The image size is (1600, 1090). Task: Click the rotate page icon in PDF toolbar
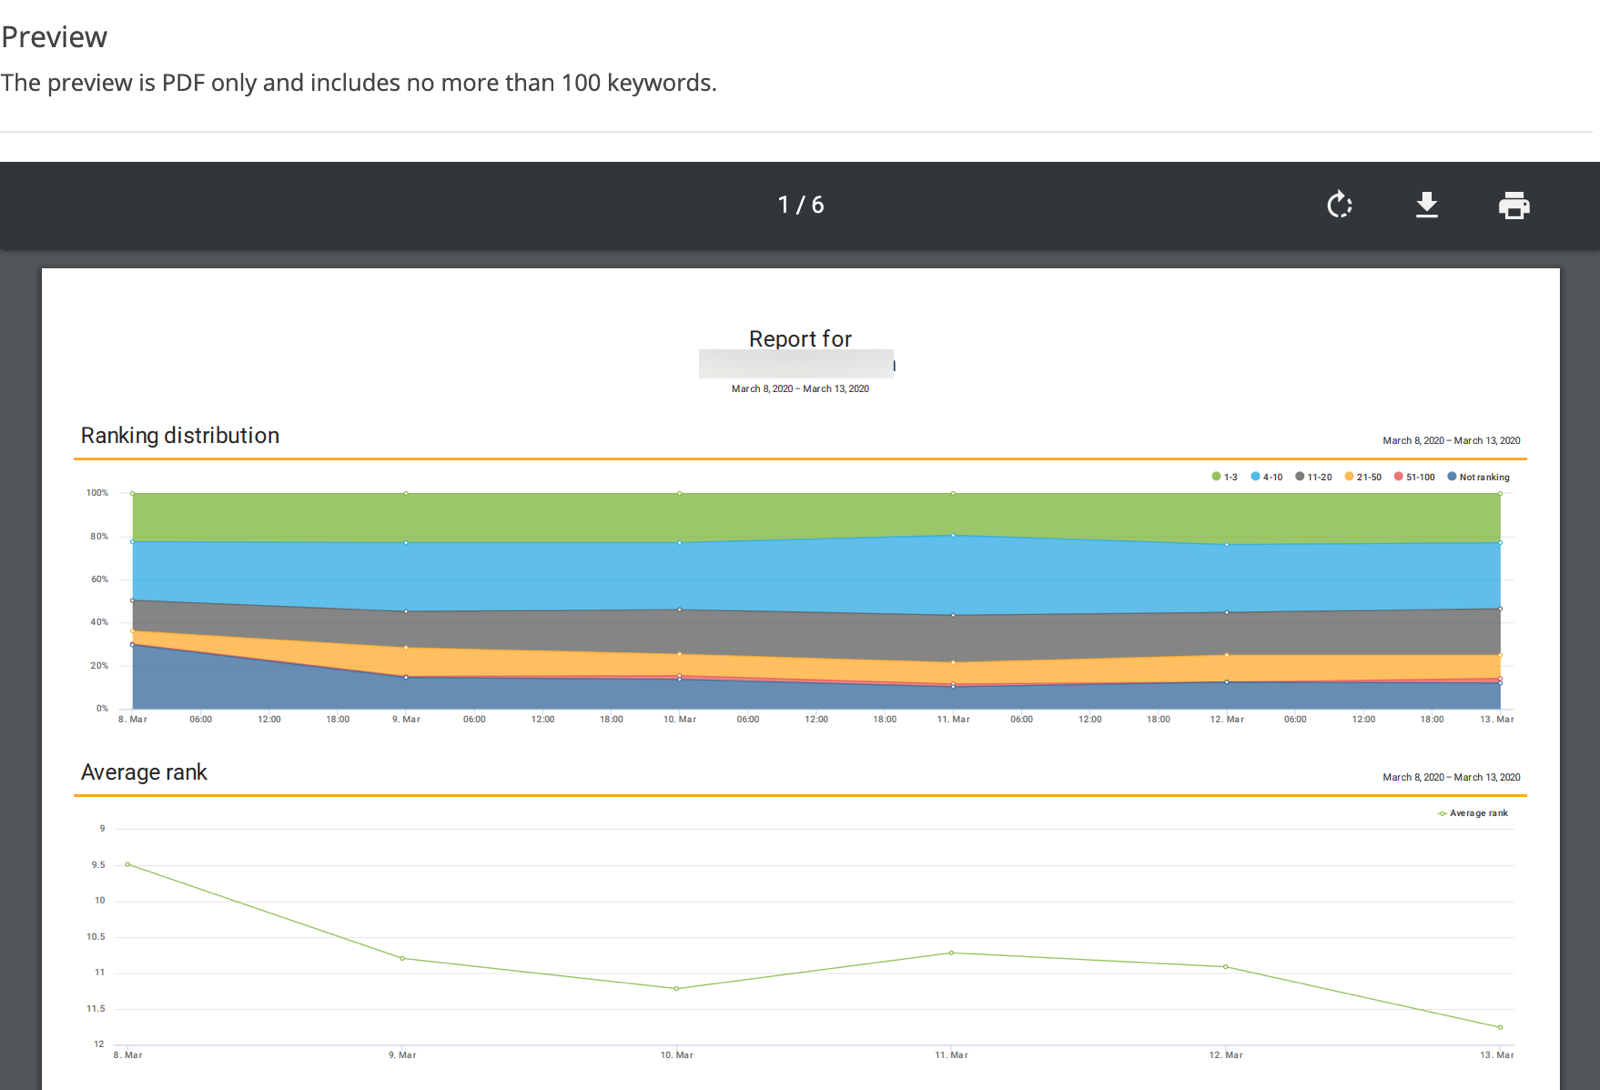(1339, 205)
